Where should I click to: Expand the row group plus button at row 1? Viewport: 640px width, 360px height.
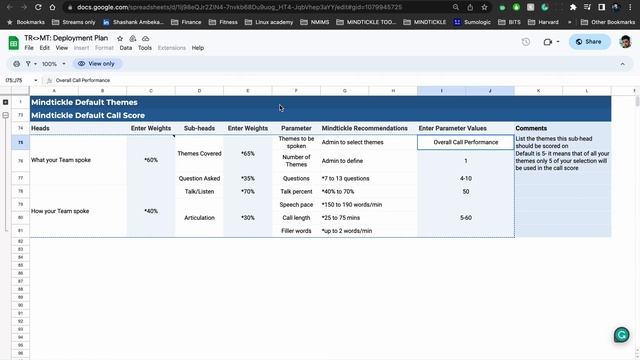coord(5,102)
